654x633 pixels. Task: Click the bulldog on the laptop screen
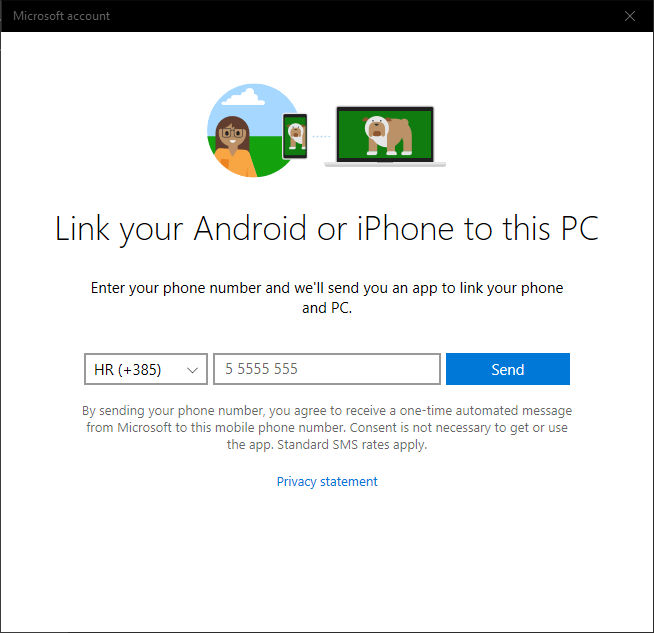[x=386, y=135]
